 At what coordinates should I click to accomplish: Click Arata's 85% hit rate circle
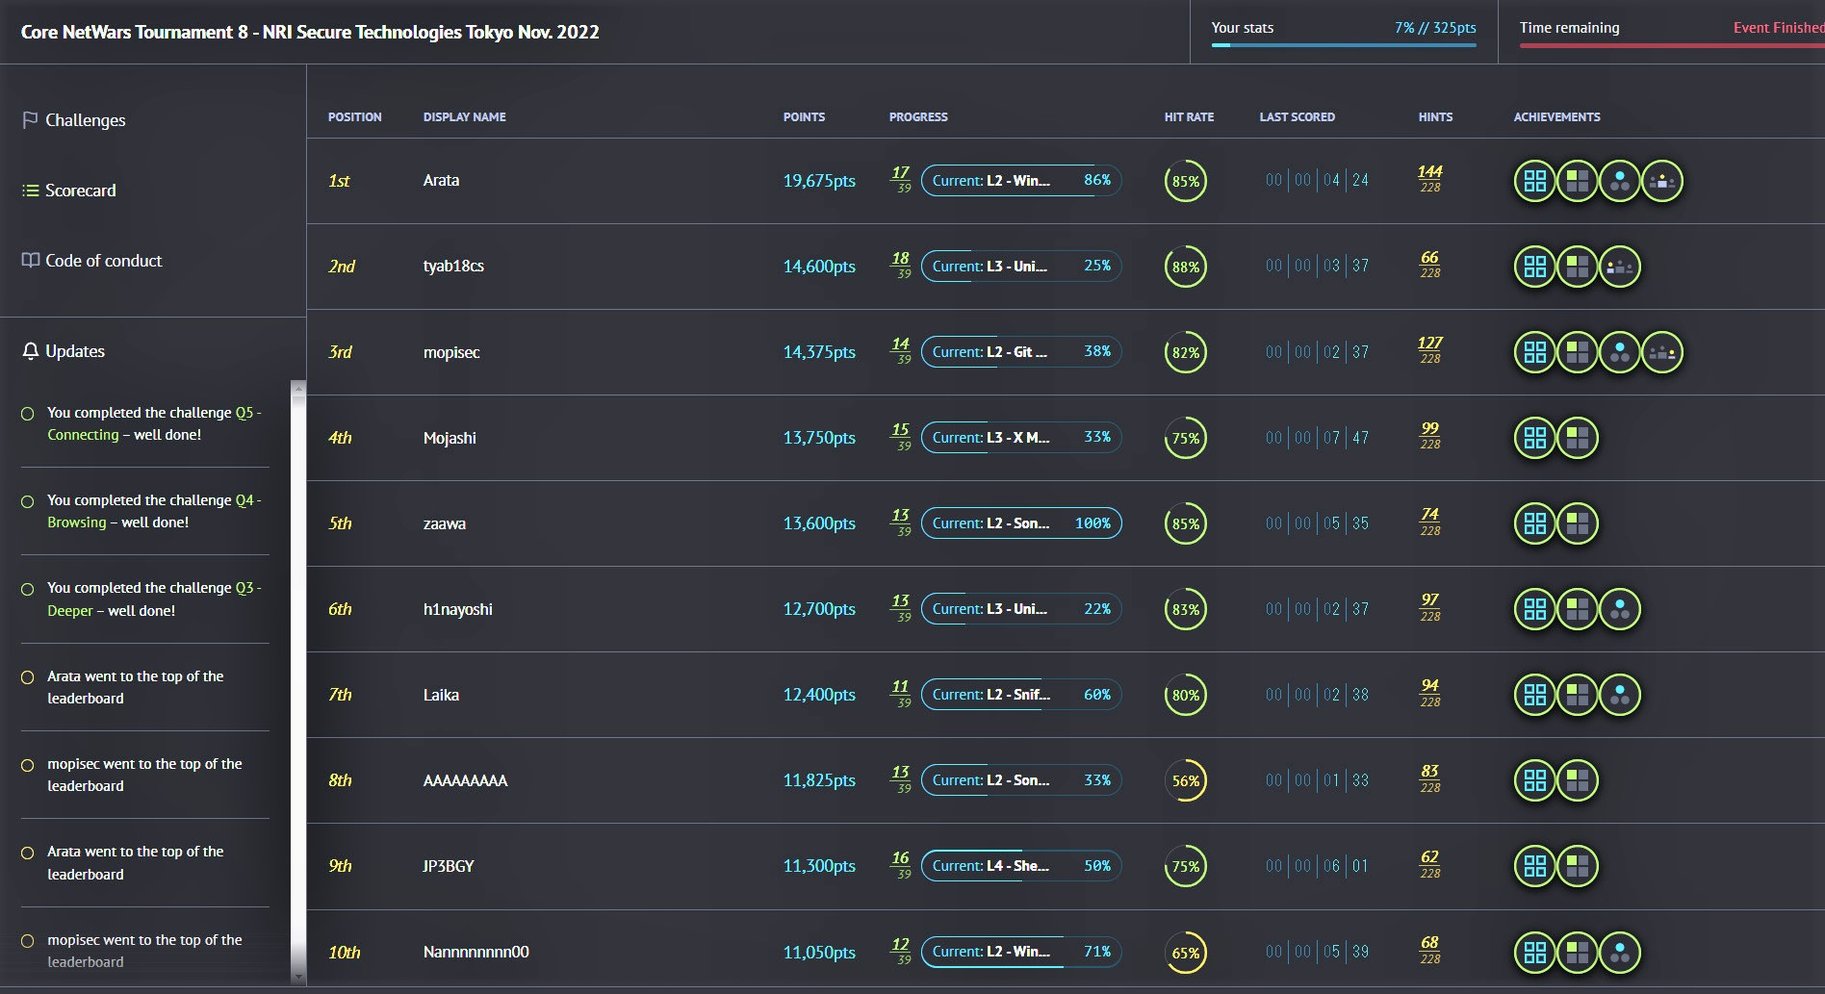pos(1185,181)
